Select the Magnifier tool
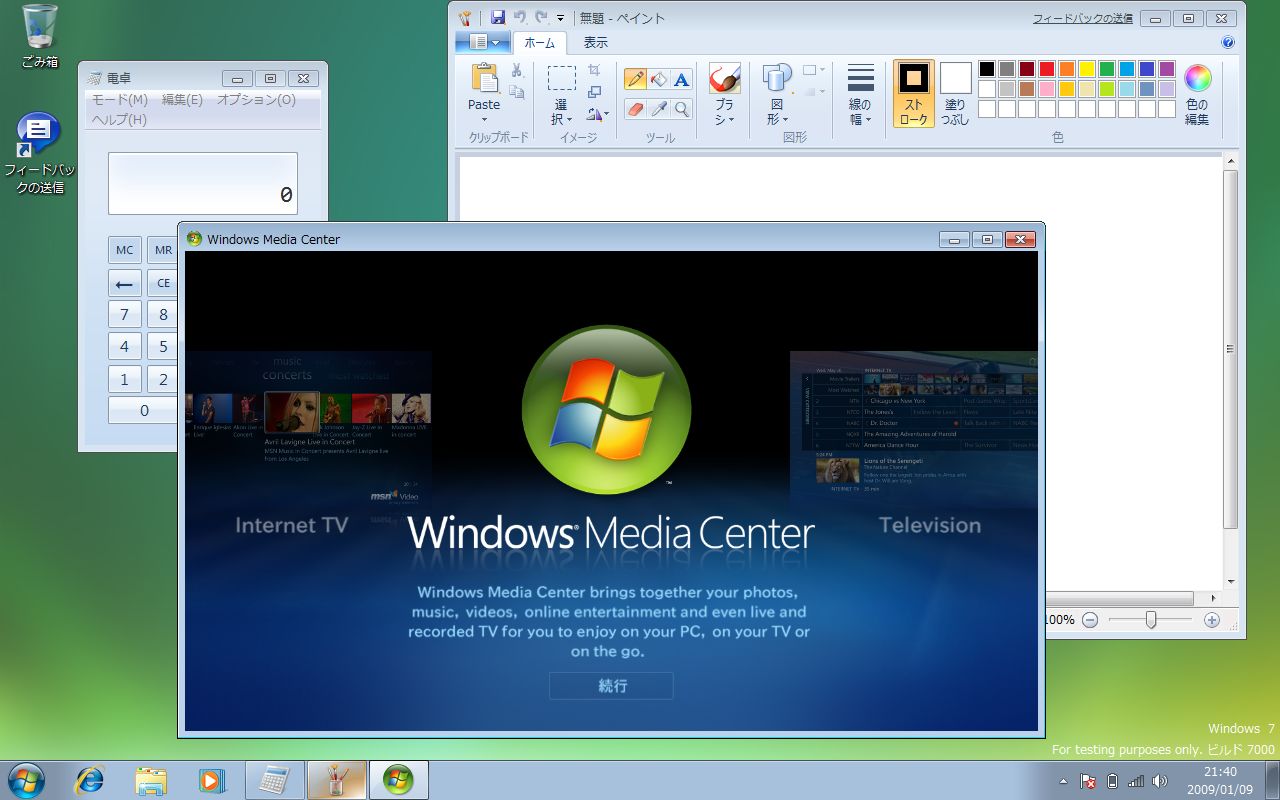 coord(681,109)
